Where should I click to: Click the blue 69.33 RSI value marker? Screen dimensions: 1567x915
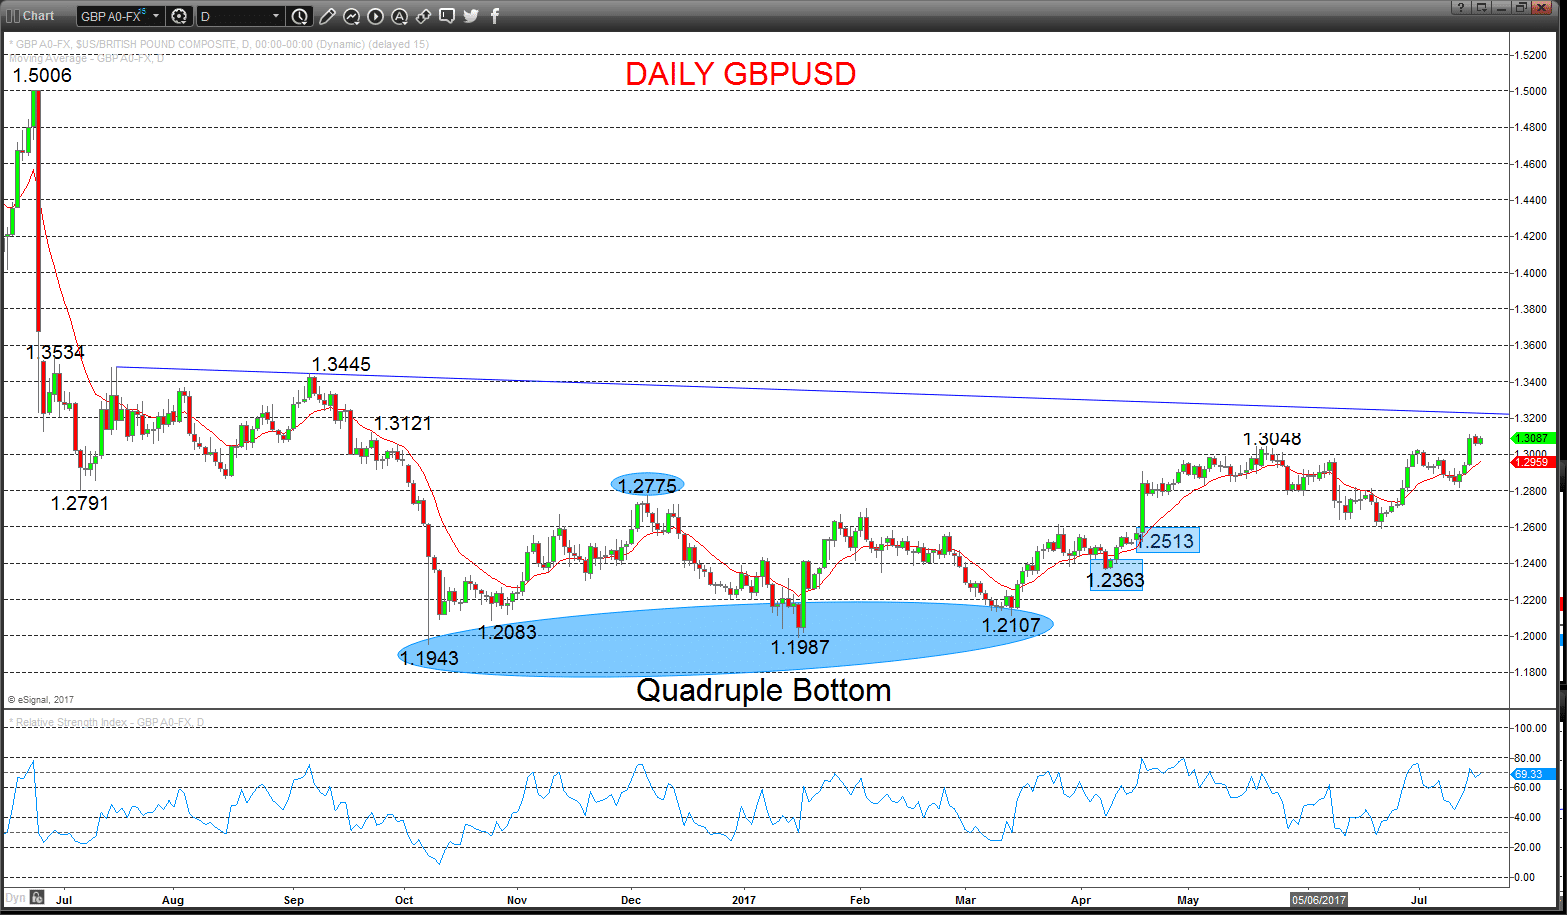pyautogui.click(x=1531, y=774)
